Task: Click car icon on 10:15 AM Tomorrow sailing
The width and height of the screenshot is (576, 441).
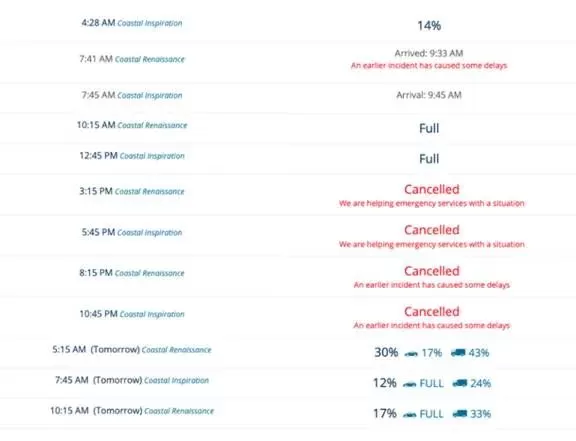Action: 409,415
